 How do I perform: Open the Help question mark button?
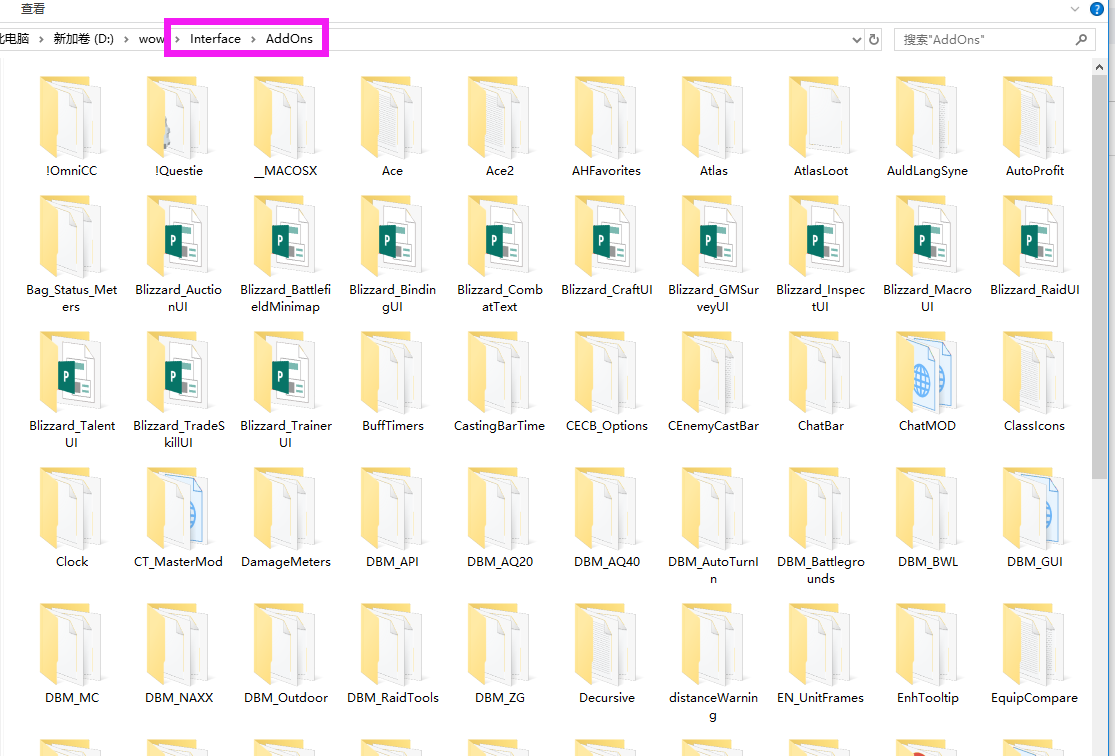click(x=1097, y=9)
